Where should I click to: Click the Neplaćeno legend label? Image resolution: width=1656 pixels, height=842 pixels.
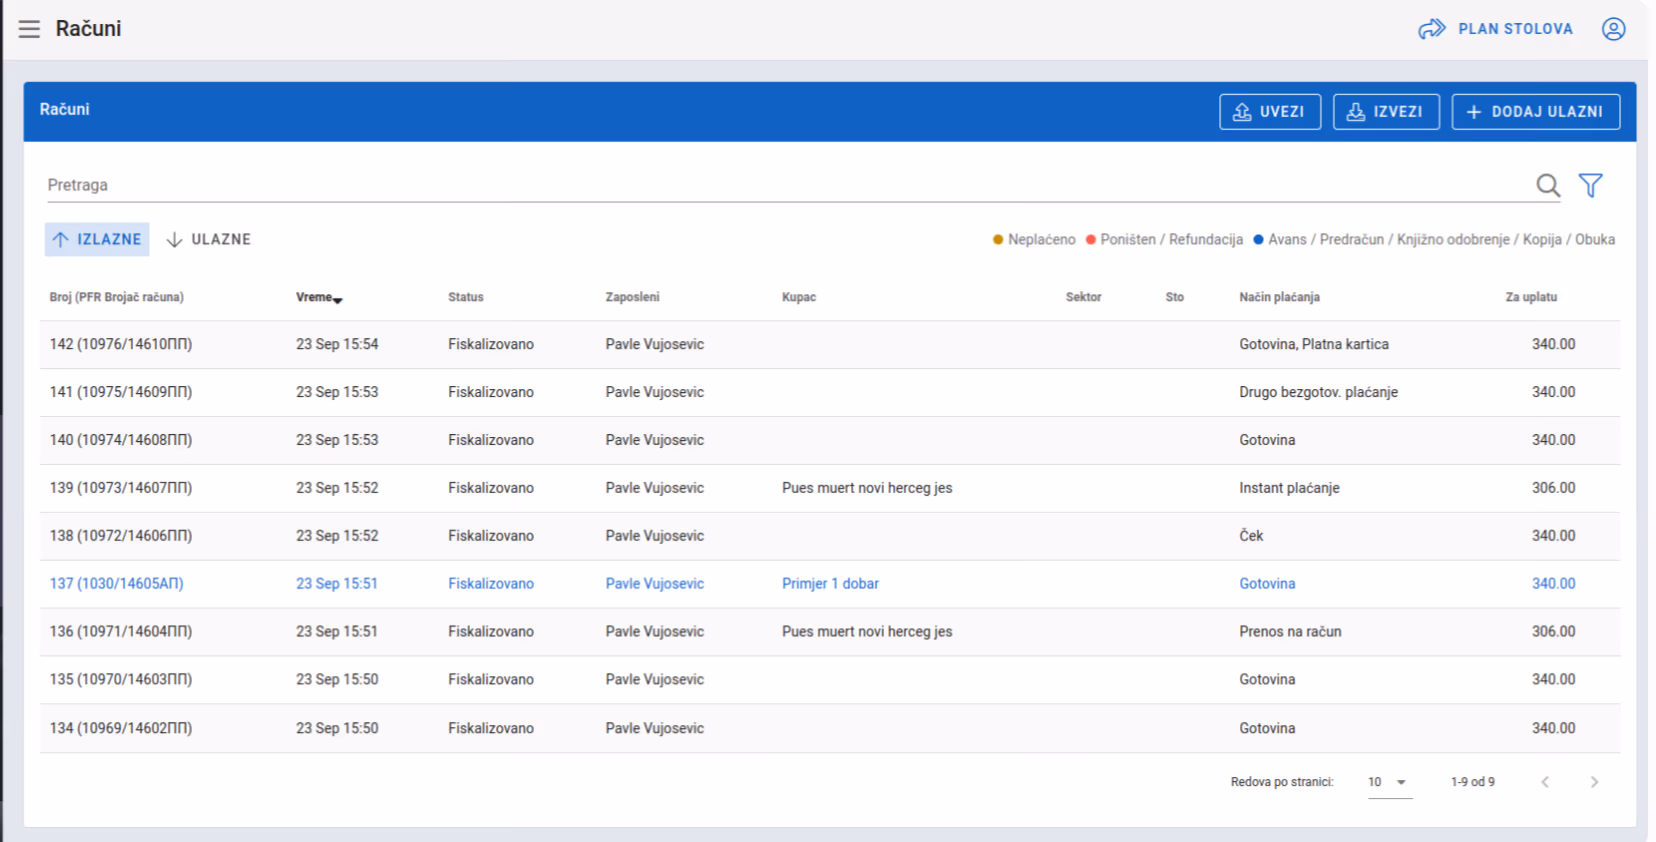click(1041, 240)
